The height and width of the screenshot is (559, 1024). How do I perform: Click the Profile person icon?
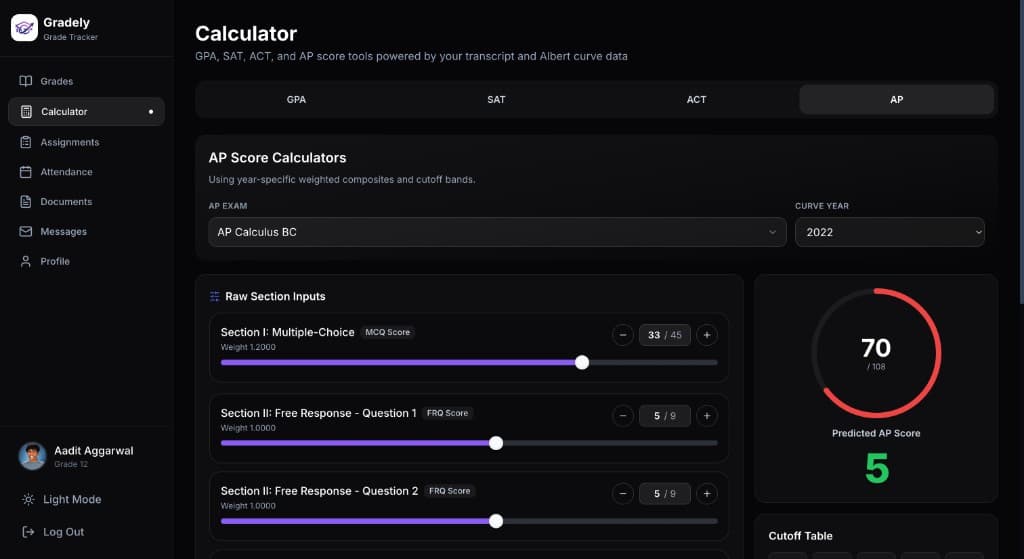click(x=25, y=261)
